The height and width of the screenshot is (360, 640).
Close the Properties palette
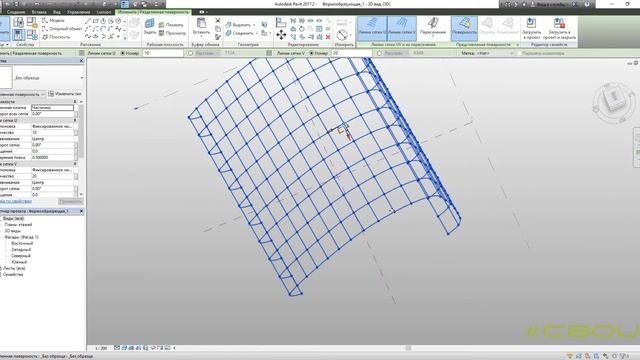point(81,61)
